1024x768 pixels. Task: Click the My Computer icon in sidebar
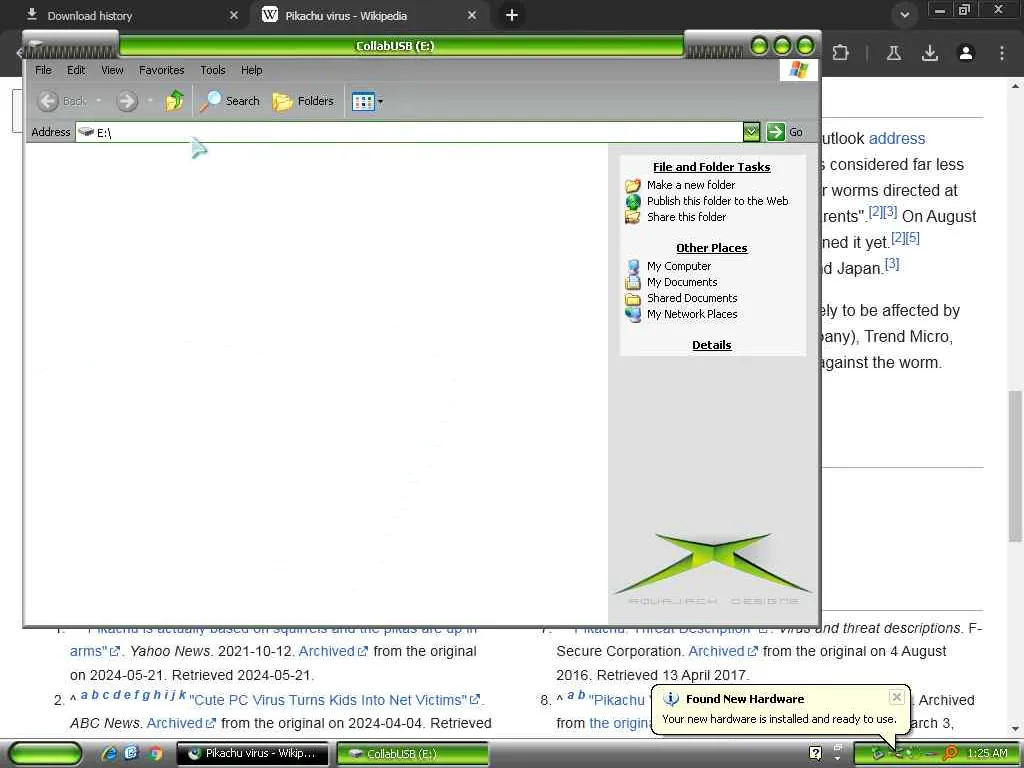pyautogui.click(x=633, y=266)
